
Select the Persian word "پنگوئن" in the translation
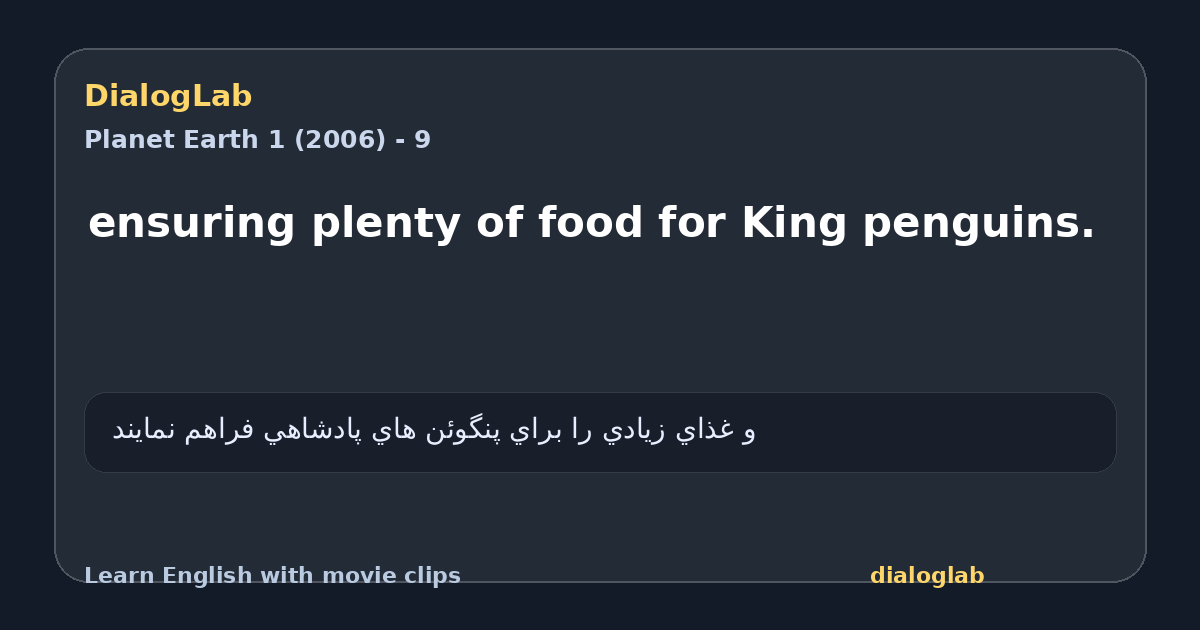coord(464,430)
